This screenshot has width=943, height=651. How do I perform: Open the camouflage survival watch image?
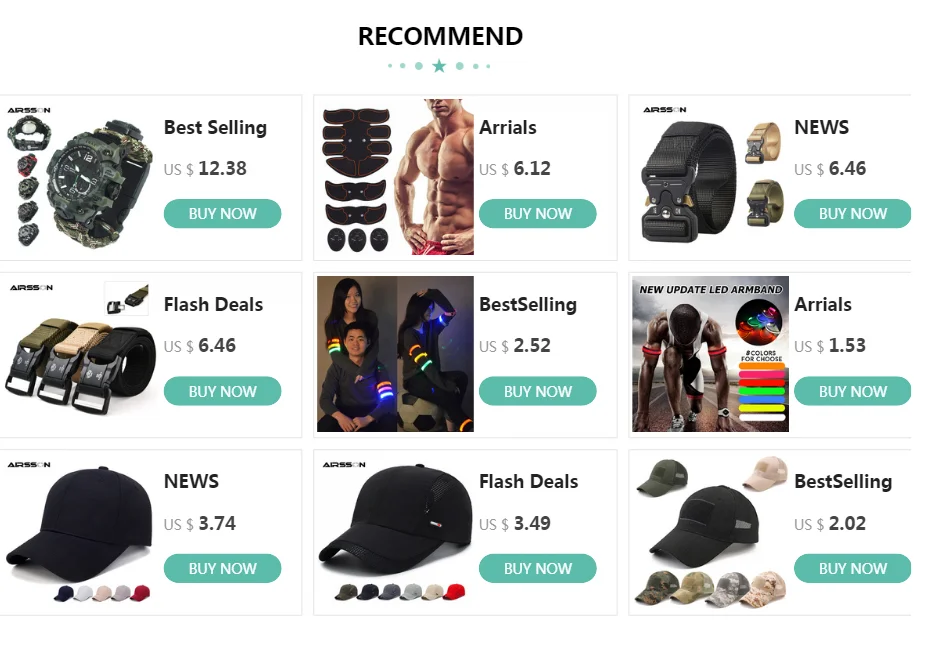coord(80,177)
